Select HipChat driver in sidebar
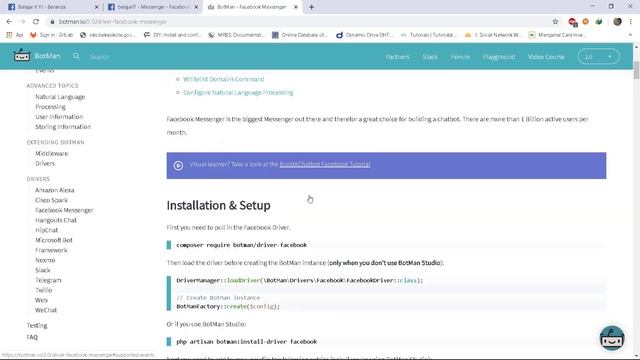Screen dimensions: 640x360 tap(47, 230)
